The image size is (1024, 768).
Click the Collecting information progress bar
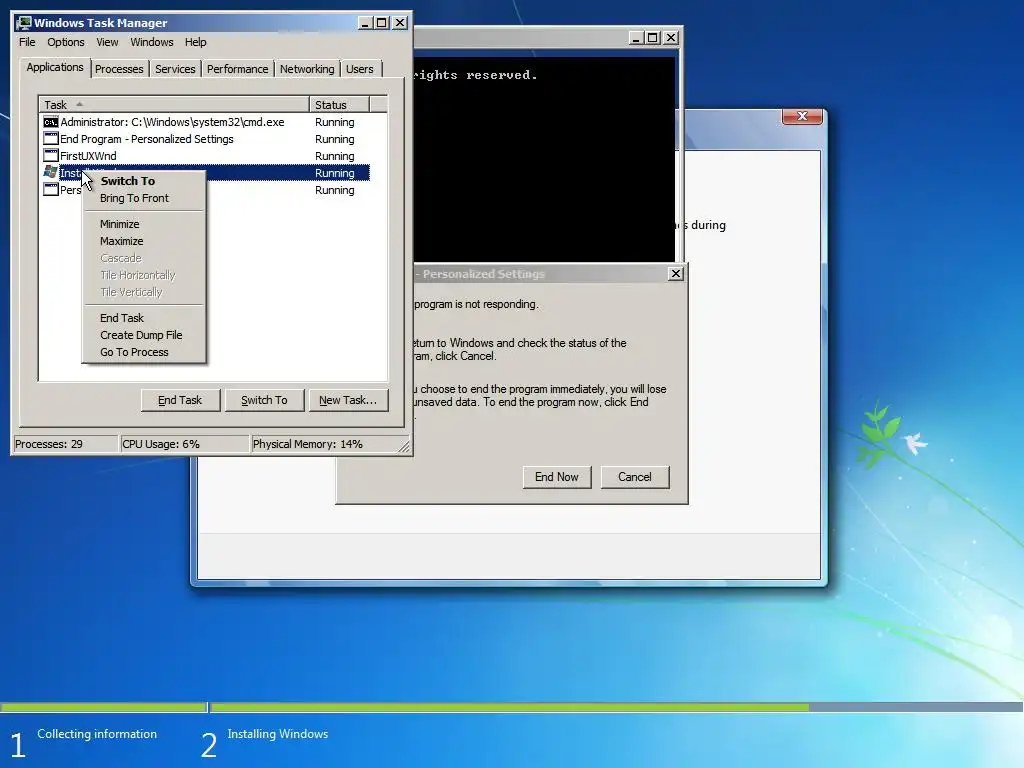click(x=103, y=707)
